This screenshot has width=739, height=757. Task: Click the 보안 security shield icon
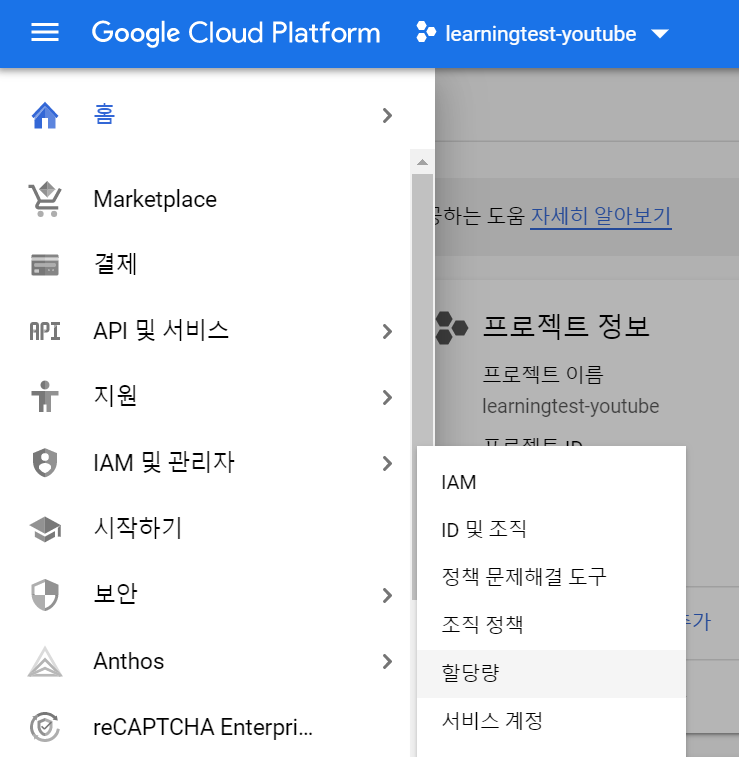45,595
